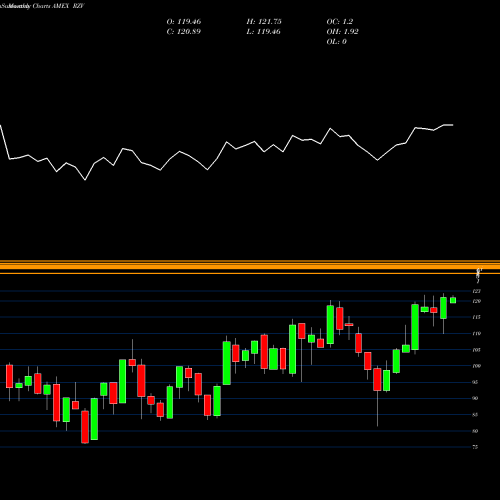
Task: Click the OH: 1.92 statistic
Action: [x=342, y=32]
